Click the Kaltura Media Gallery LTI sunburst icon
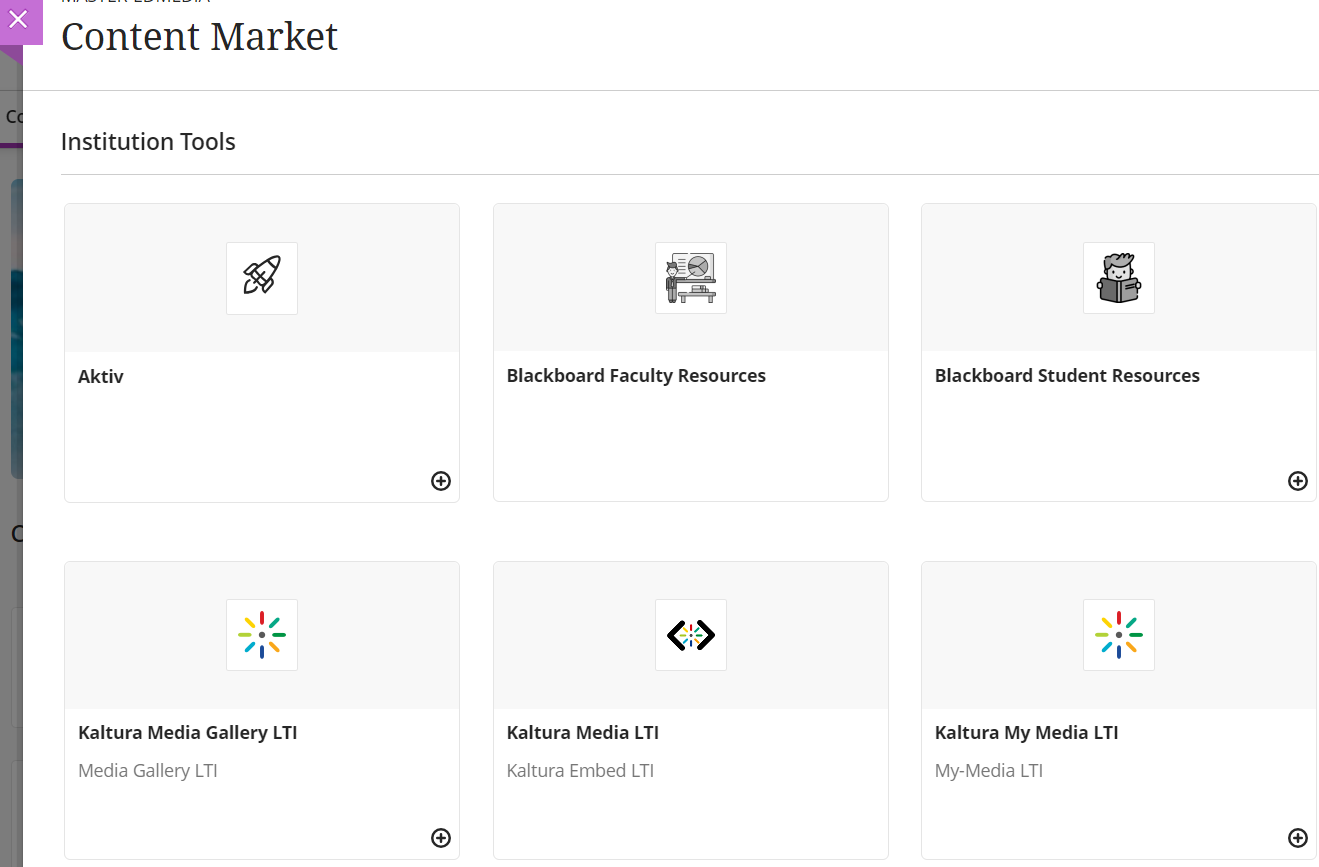1319x867 pixels. click(262, 635)
